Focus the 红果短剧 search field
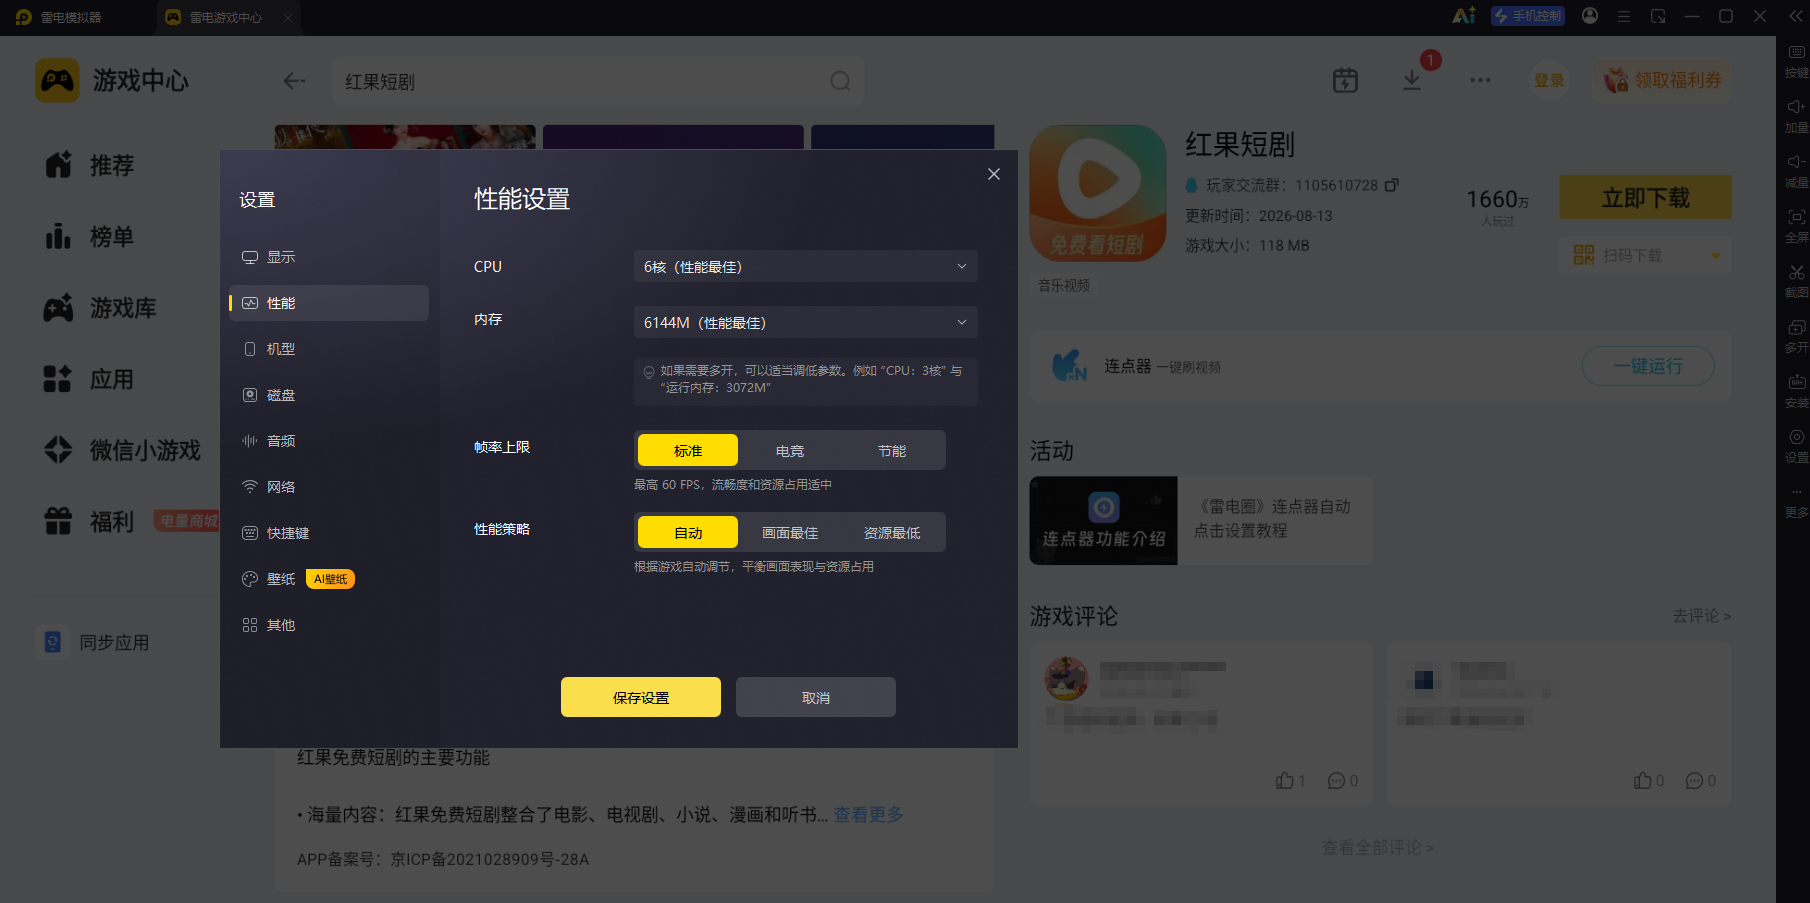 point(598,81)
